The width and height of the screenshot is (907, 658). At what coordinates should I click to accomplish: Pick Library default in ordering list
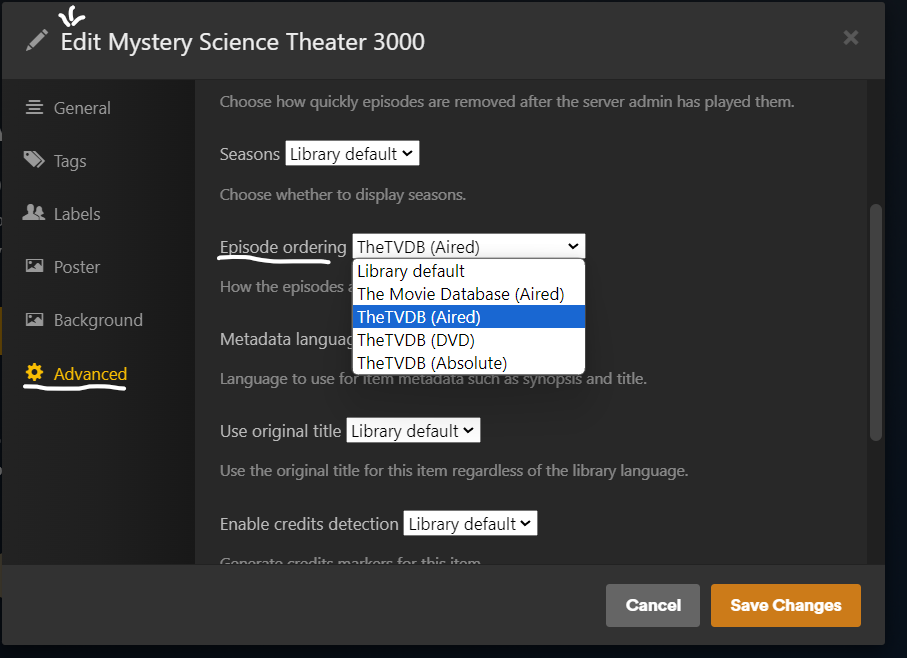click(411, 271)
